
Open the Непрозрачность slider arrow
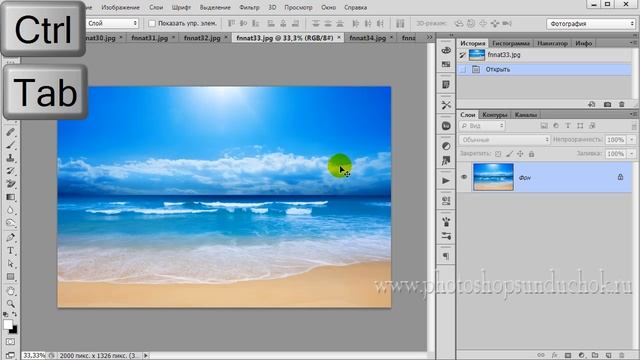[x=631, y=140]
